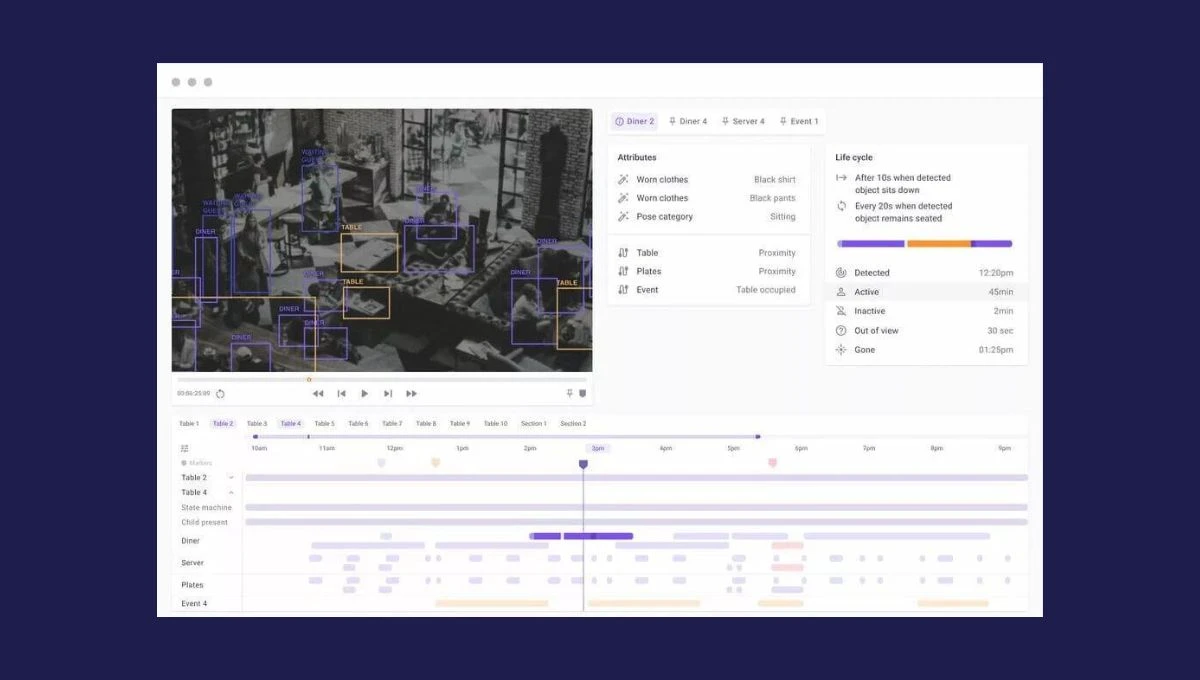
Task: Click the orange segment of life cycle bar
Action: coord(939,244)
